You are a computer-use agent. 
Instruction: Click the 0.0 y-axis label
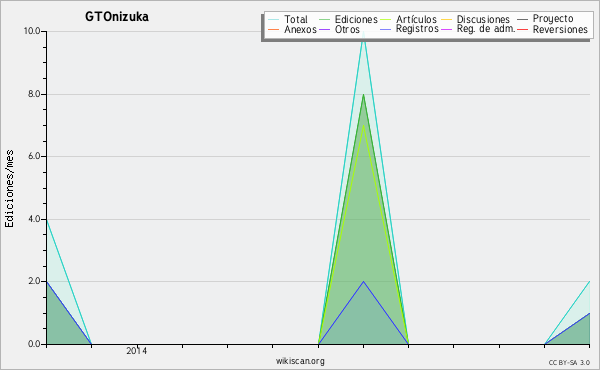[x=34, y=344]
